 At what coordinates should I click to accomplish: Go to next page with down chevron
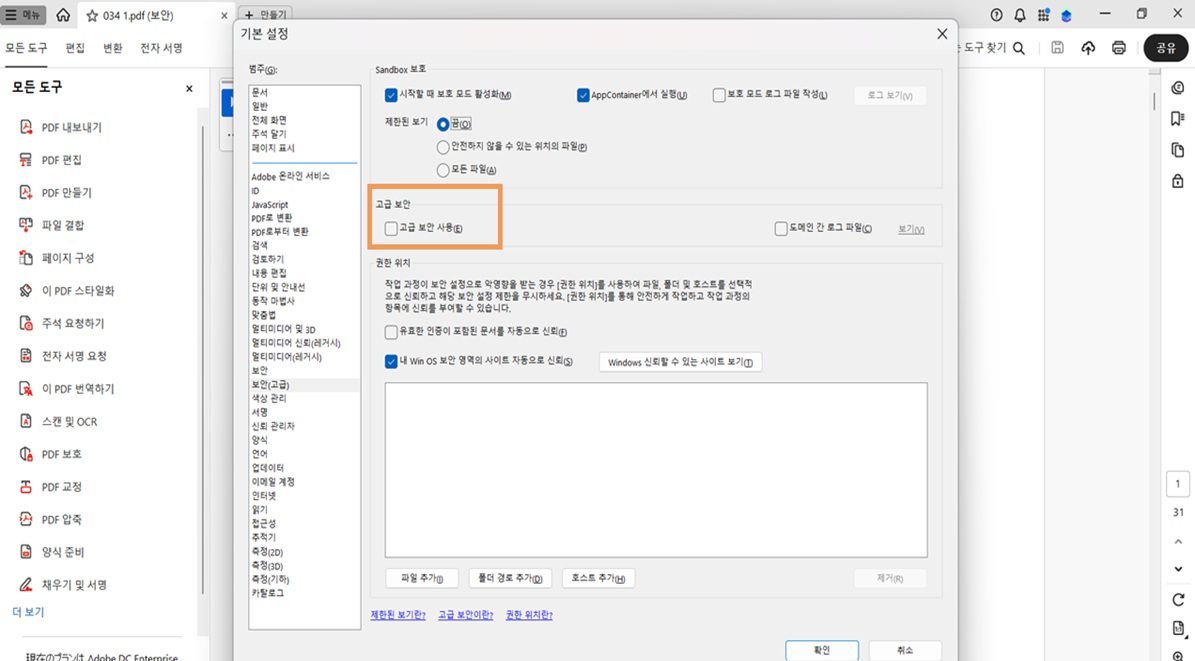coord(1178,569)
